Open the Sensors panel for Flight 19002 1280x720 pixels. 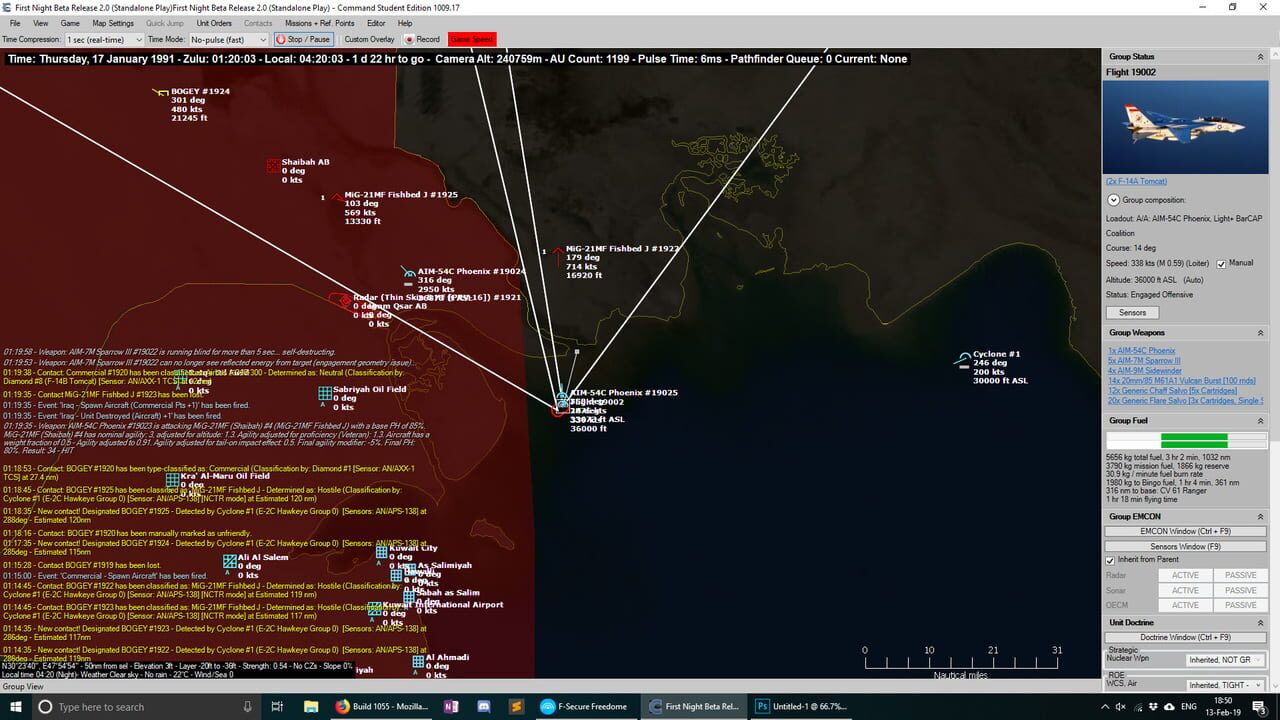(1132, 312)
